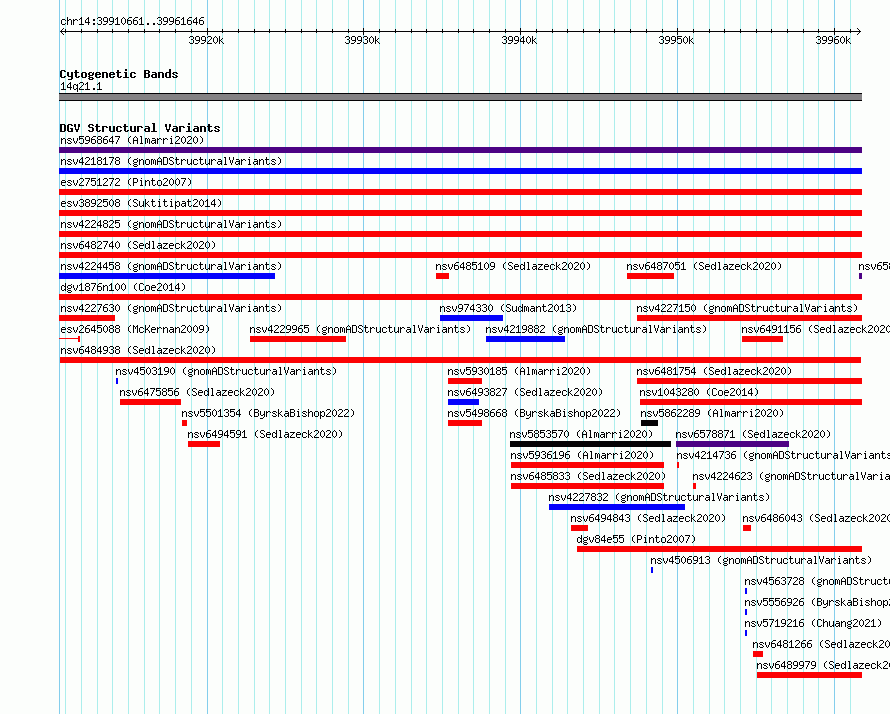Screen dimensions: 890x714
Task: Click the left arrow on the ruler
Action: (62, 31)
